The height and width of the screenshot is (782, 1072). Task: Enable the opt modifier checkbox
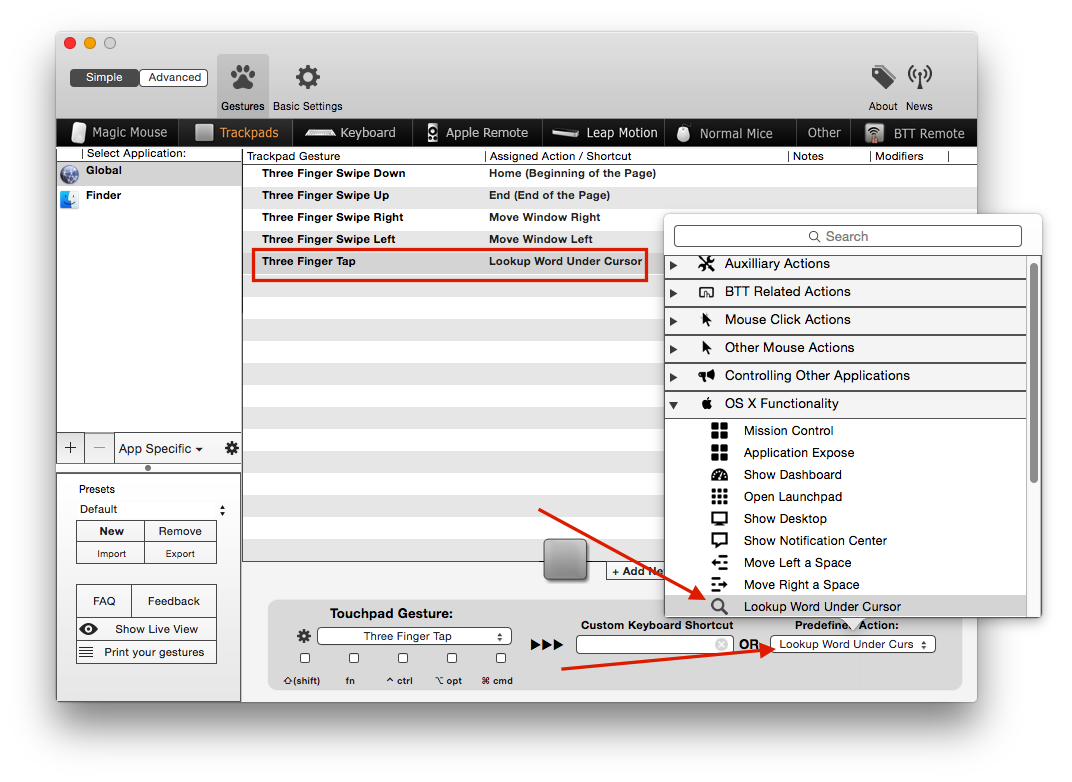452,658
